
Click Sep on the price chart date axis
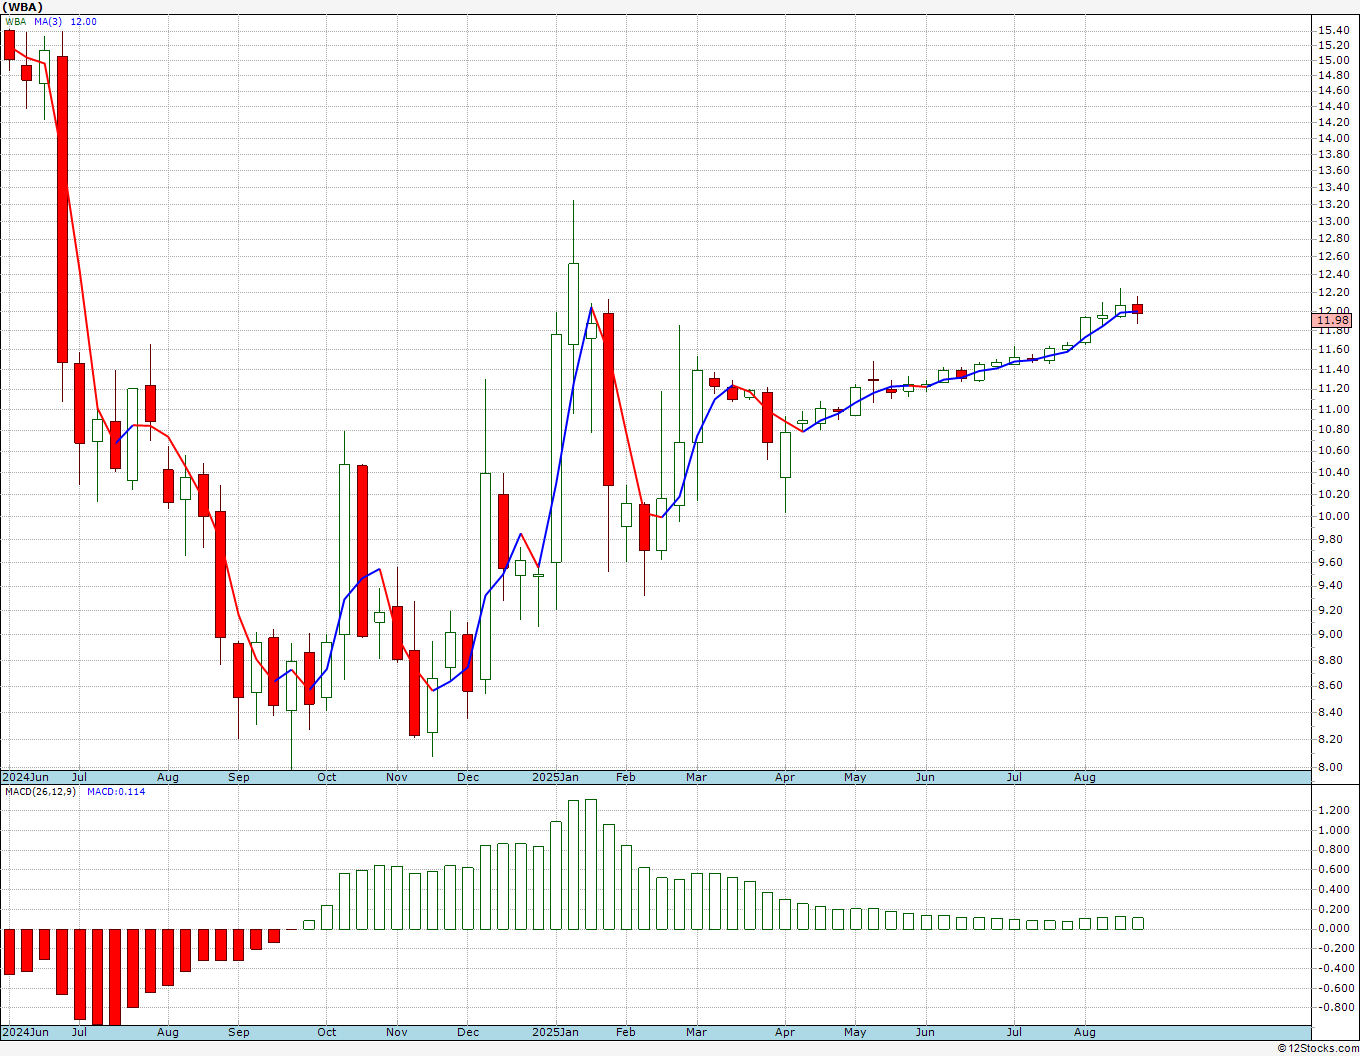238,777
